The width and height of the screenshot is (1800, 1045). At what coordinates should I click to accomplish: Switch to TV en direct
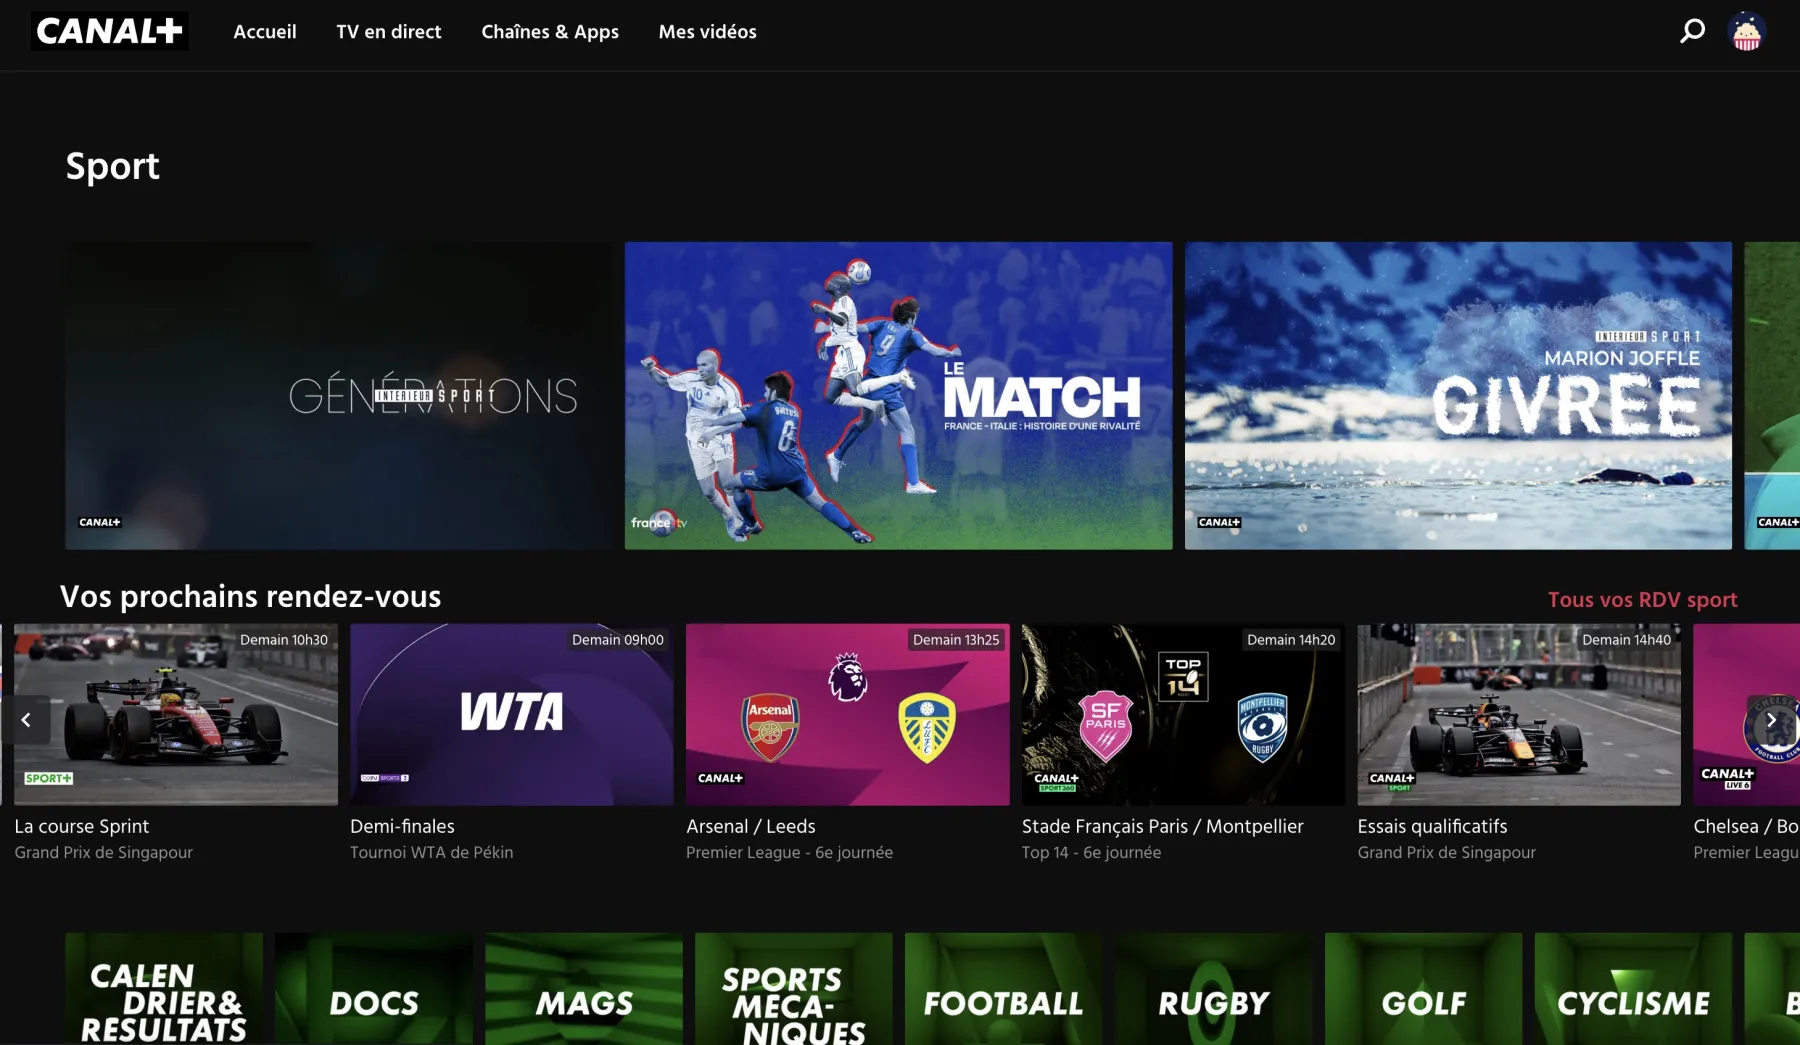tap(389, 32)
